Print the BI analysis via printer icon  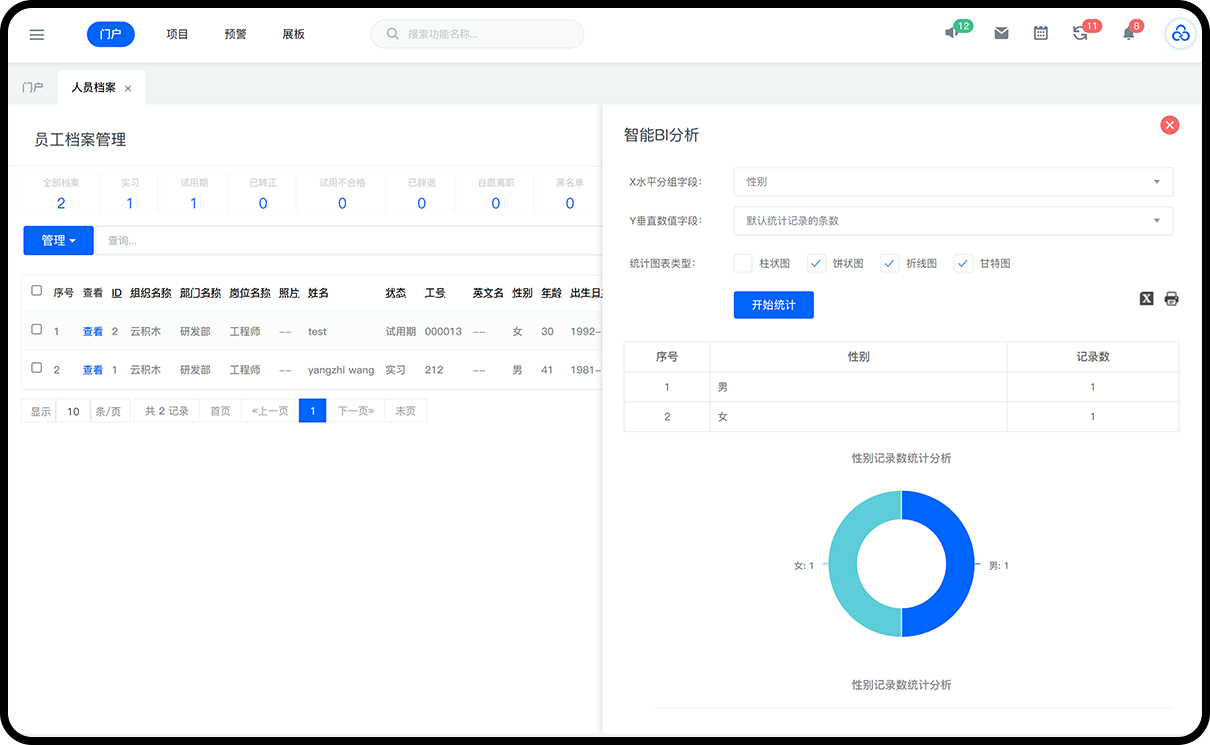tap(1171, 299)
